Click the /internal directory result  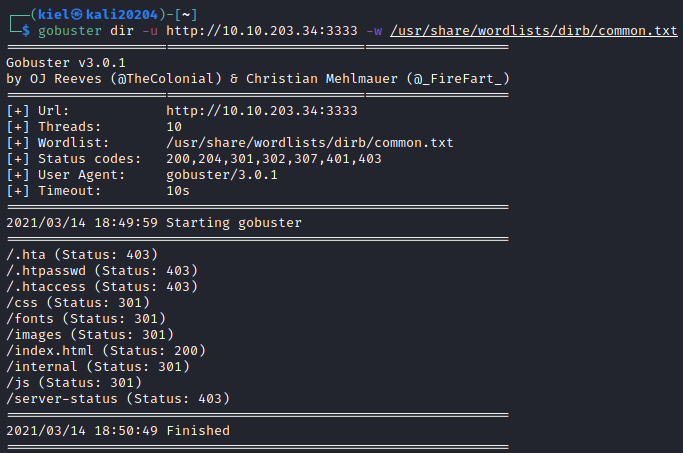tap(97, 366)
